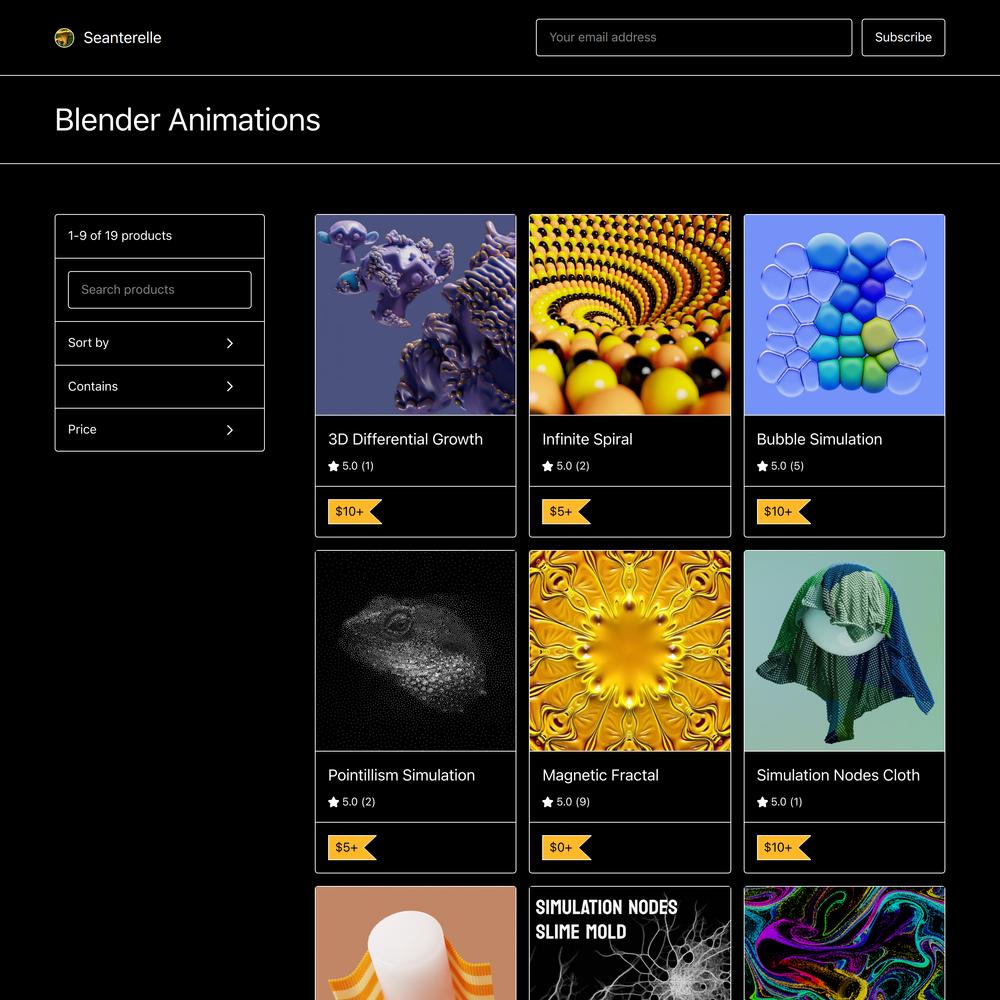The width and height of the screenshot is (1000, 1000).
Task: Click the Subscribe button
Action: tap(903, 38)
